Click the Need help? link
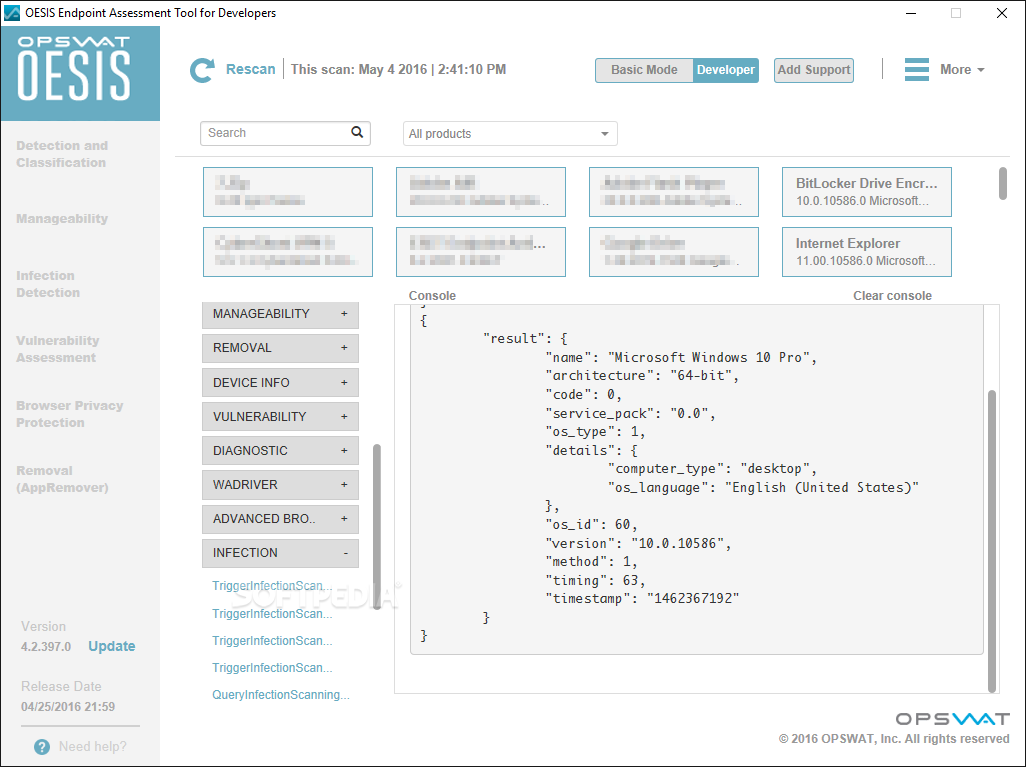 click(x=93, y=747)
